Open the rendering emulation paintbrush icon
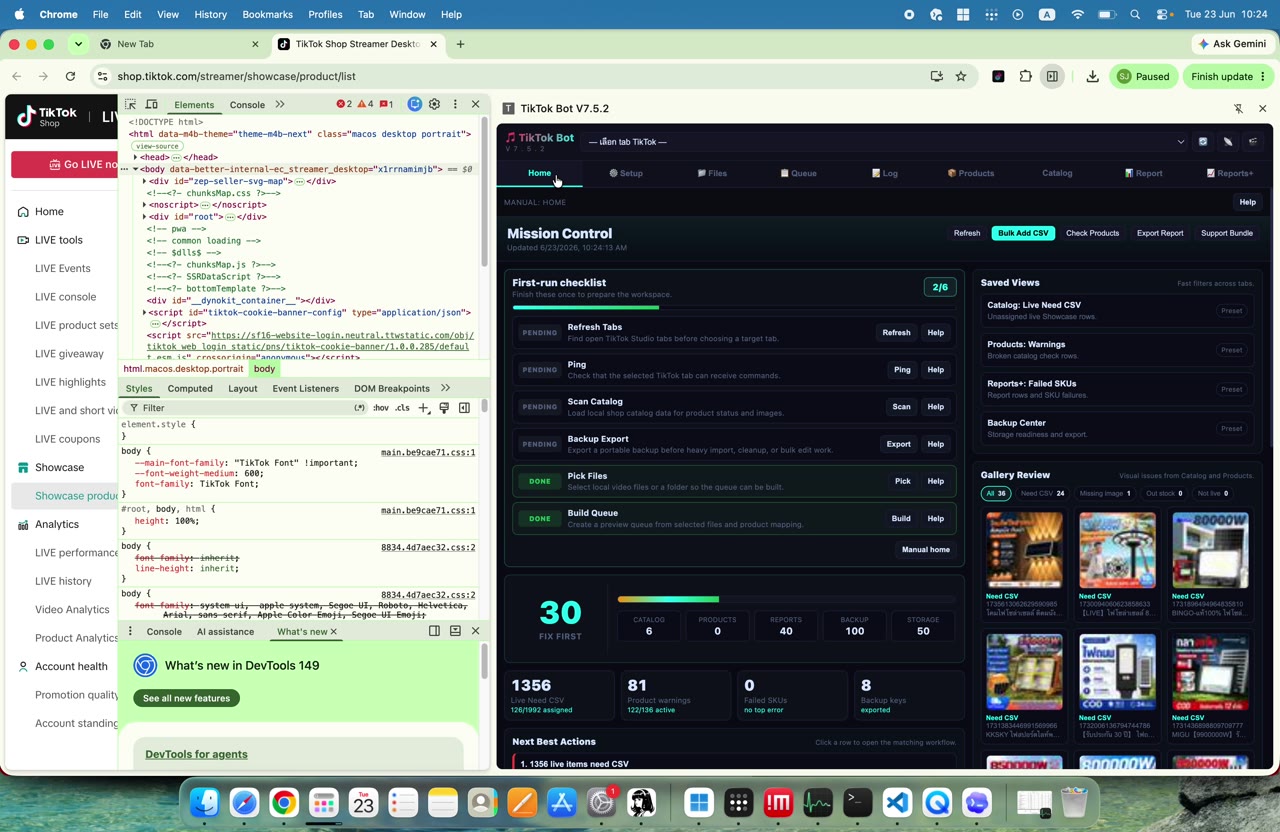The width and height of the screenshot is (1280, 832). pos(444,408)
